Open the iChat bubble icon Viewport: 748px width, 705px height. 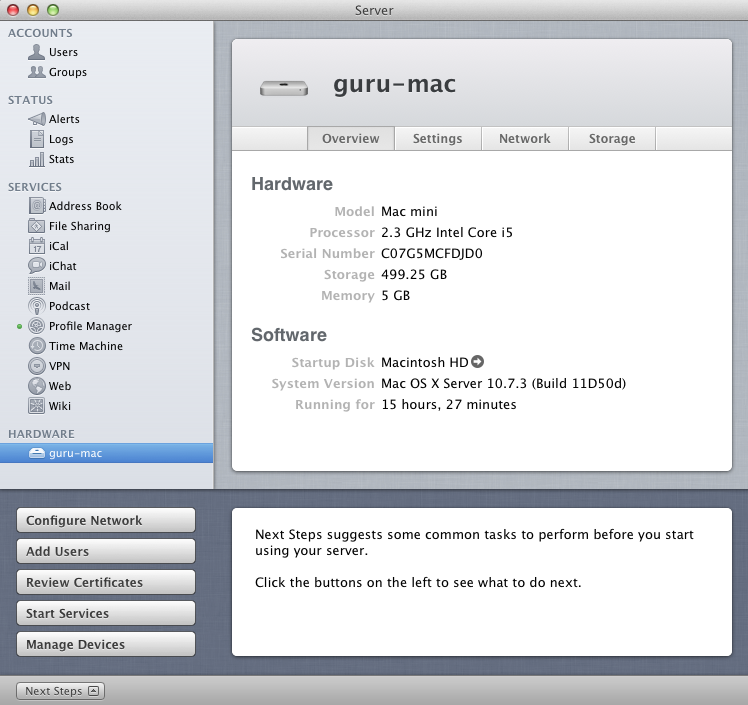click(x=37, y=266)
